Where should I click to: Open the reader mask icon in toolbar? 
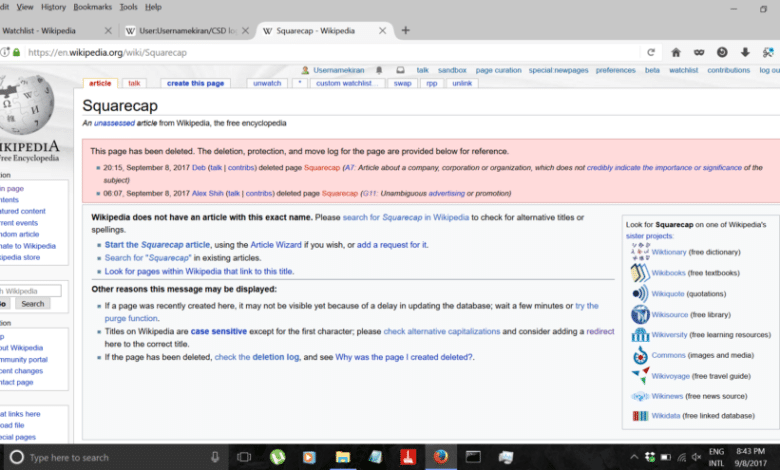[x=699, y=52]
